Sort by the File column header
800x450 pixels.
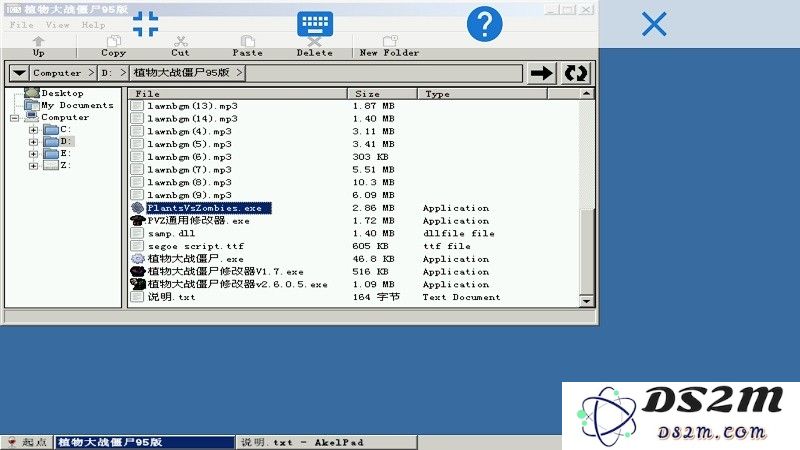(x=237, y=93)
